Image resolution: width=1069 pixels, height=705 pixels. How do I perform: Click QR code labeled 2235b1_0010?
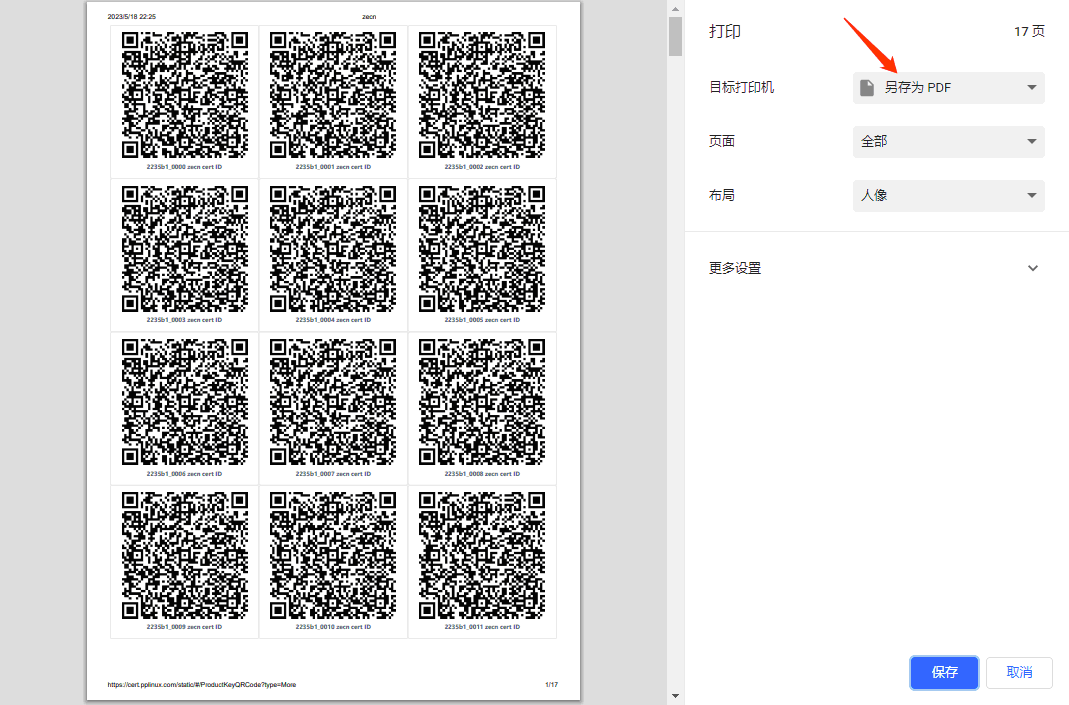[333, 555]
